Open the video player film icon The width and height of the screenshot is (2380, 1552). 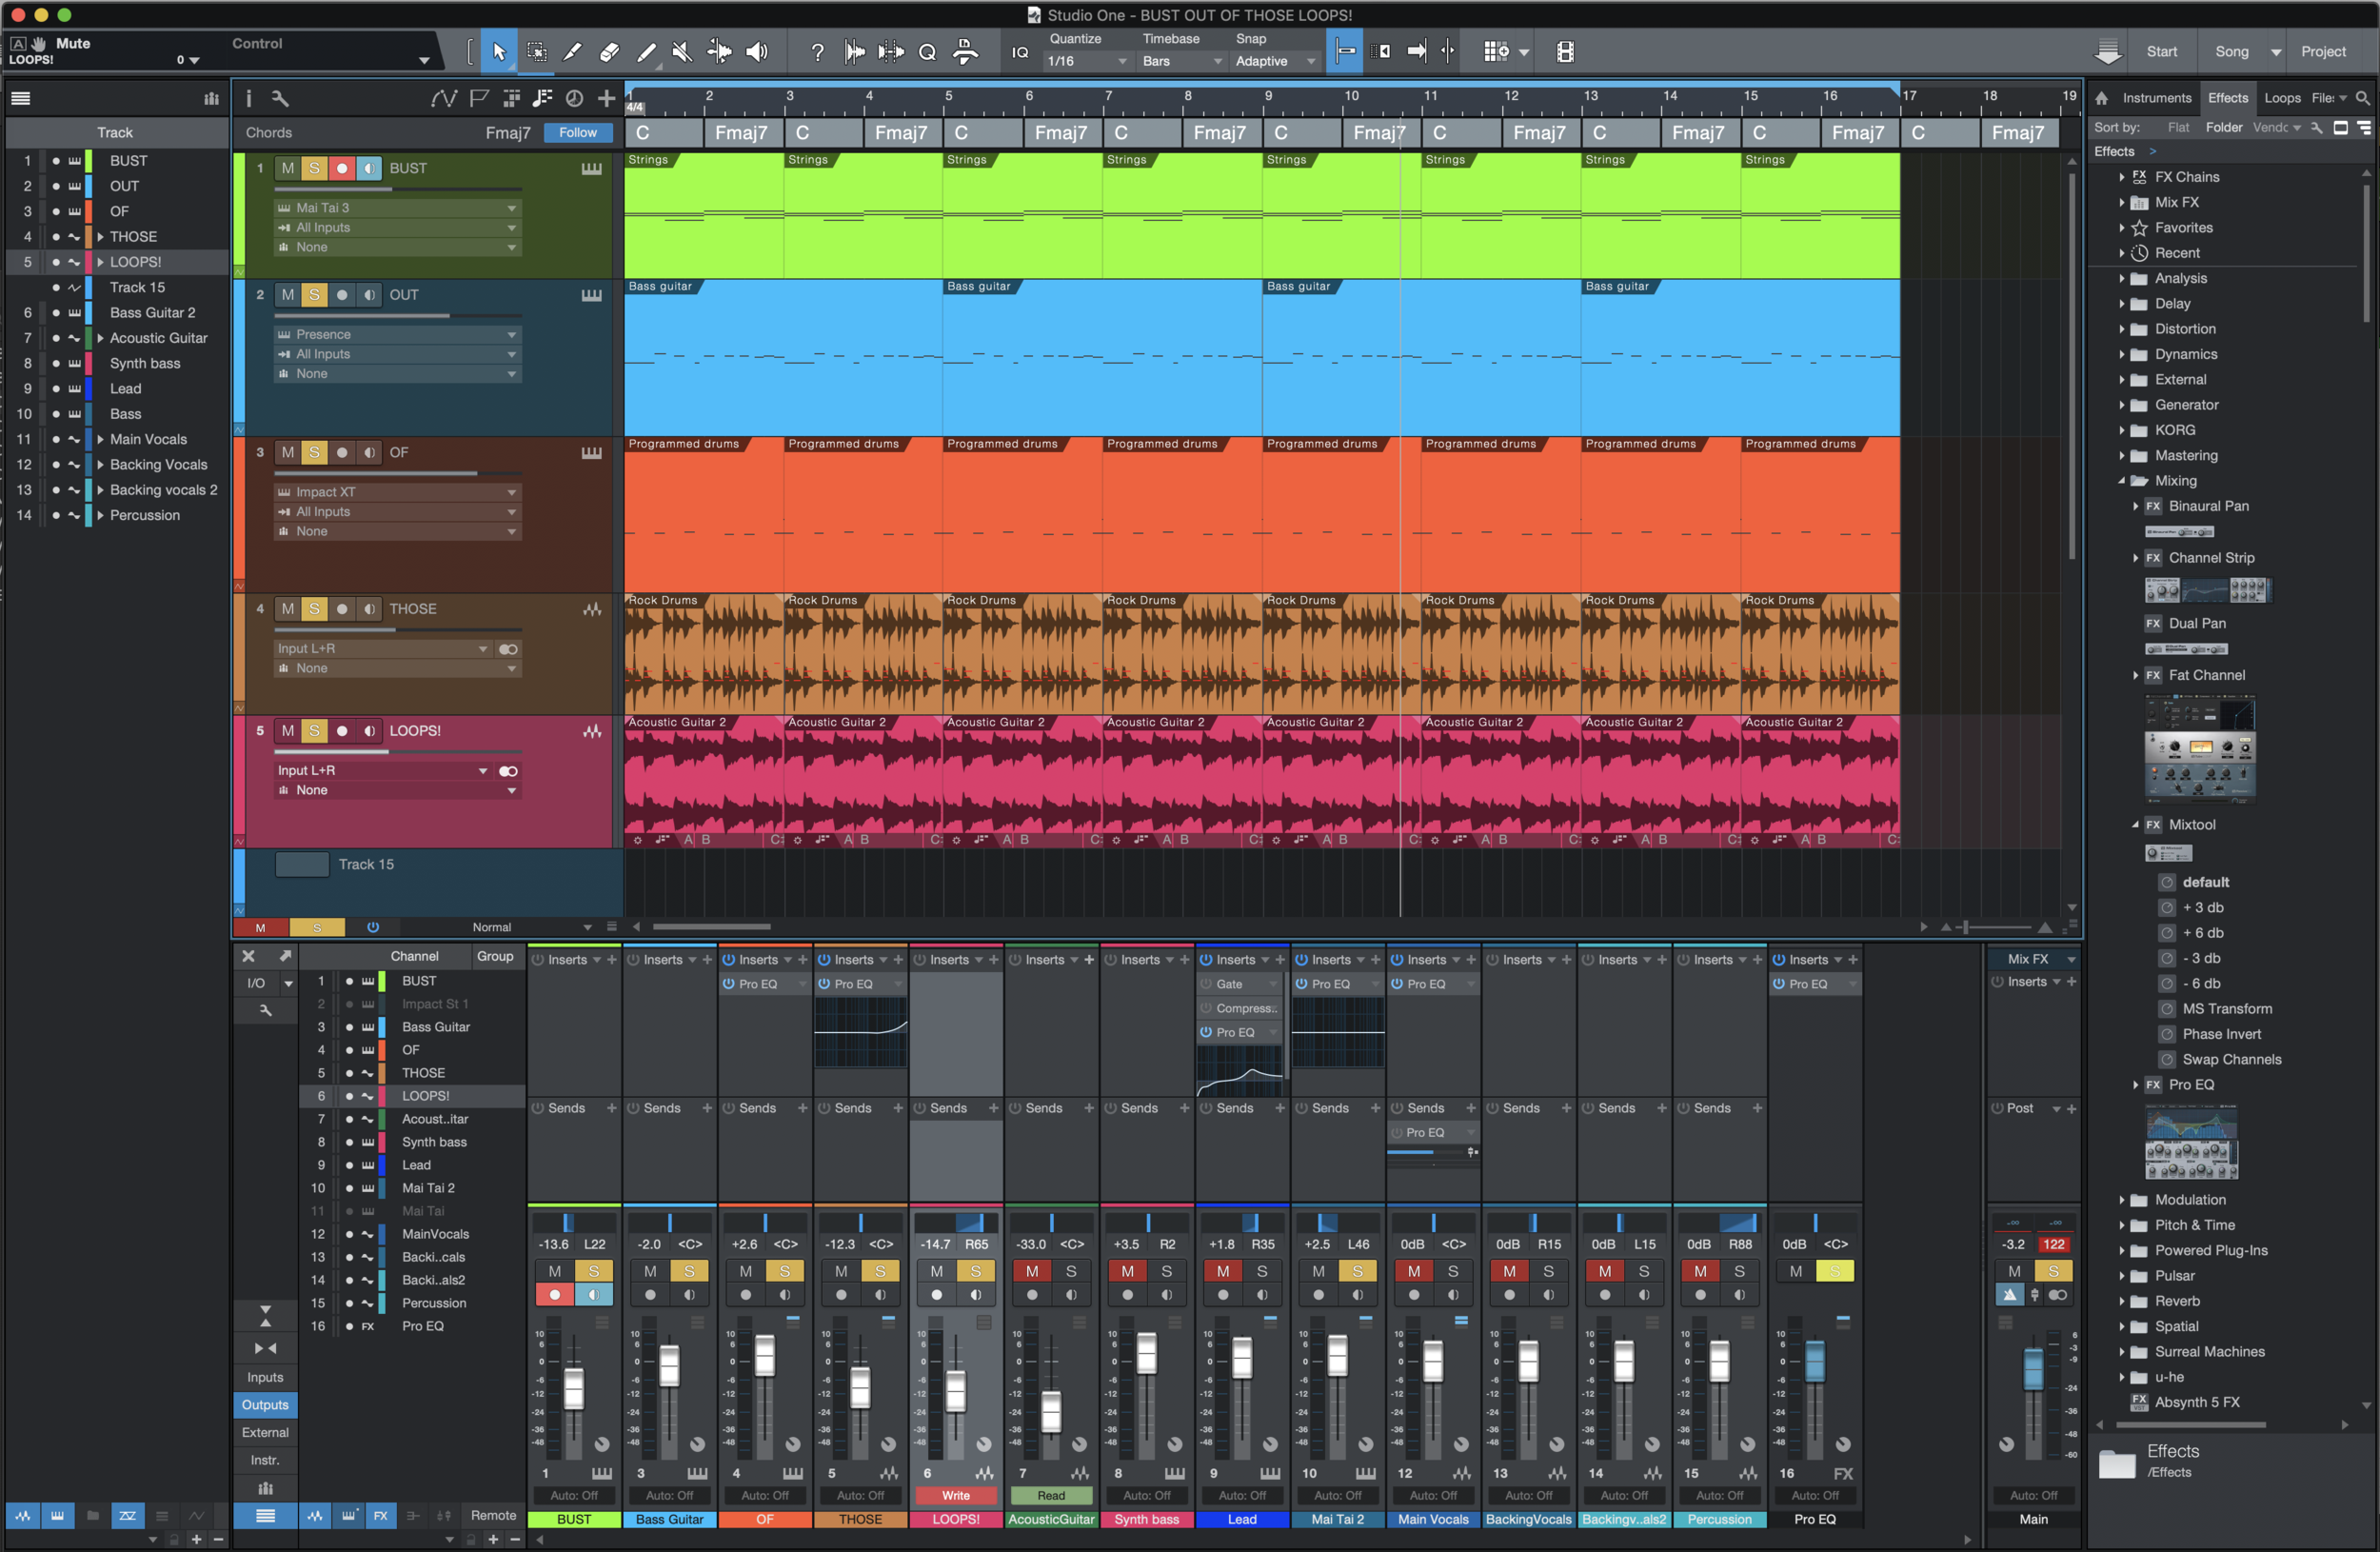click(1565, 52)
